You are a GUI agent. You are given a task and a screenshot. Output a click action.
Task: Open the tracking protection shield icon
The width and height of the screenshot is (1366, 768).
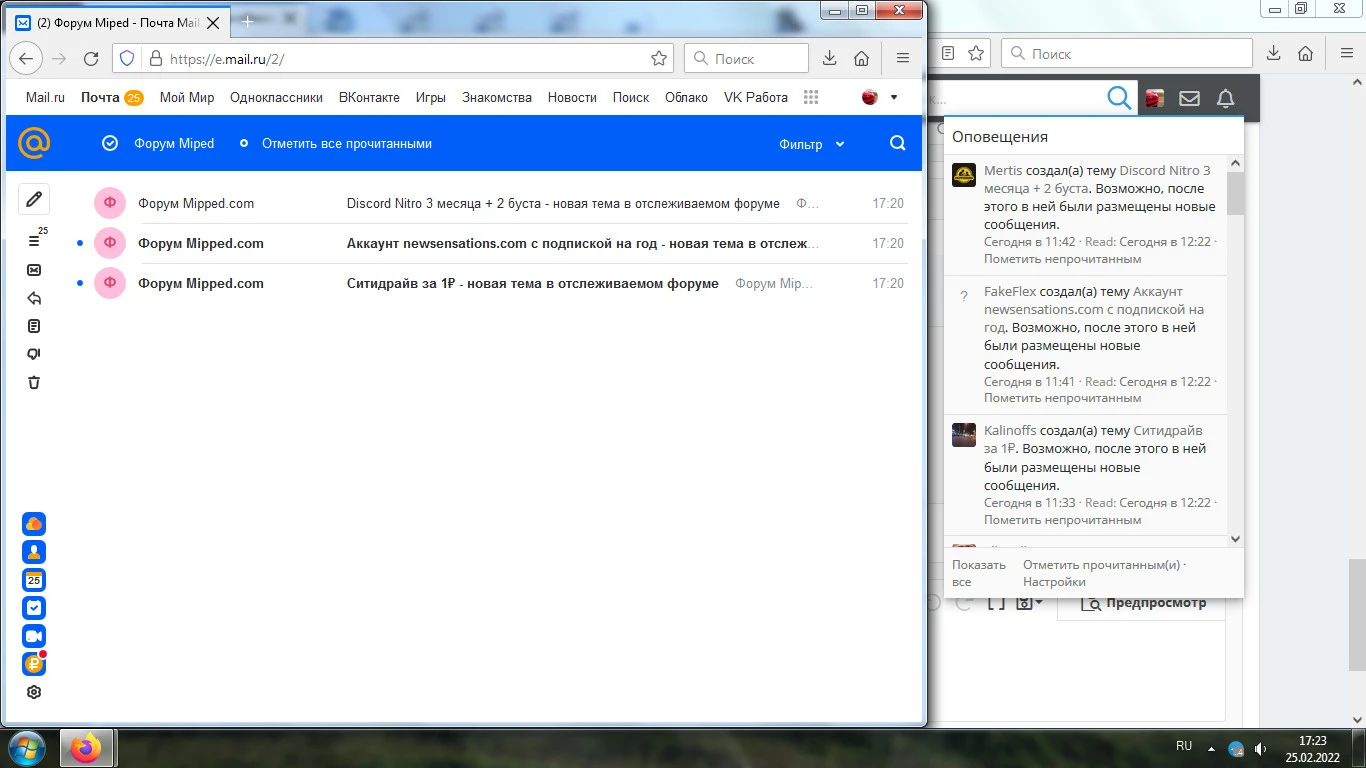(x=127, y=59)
